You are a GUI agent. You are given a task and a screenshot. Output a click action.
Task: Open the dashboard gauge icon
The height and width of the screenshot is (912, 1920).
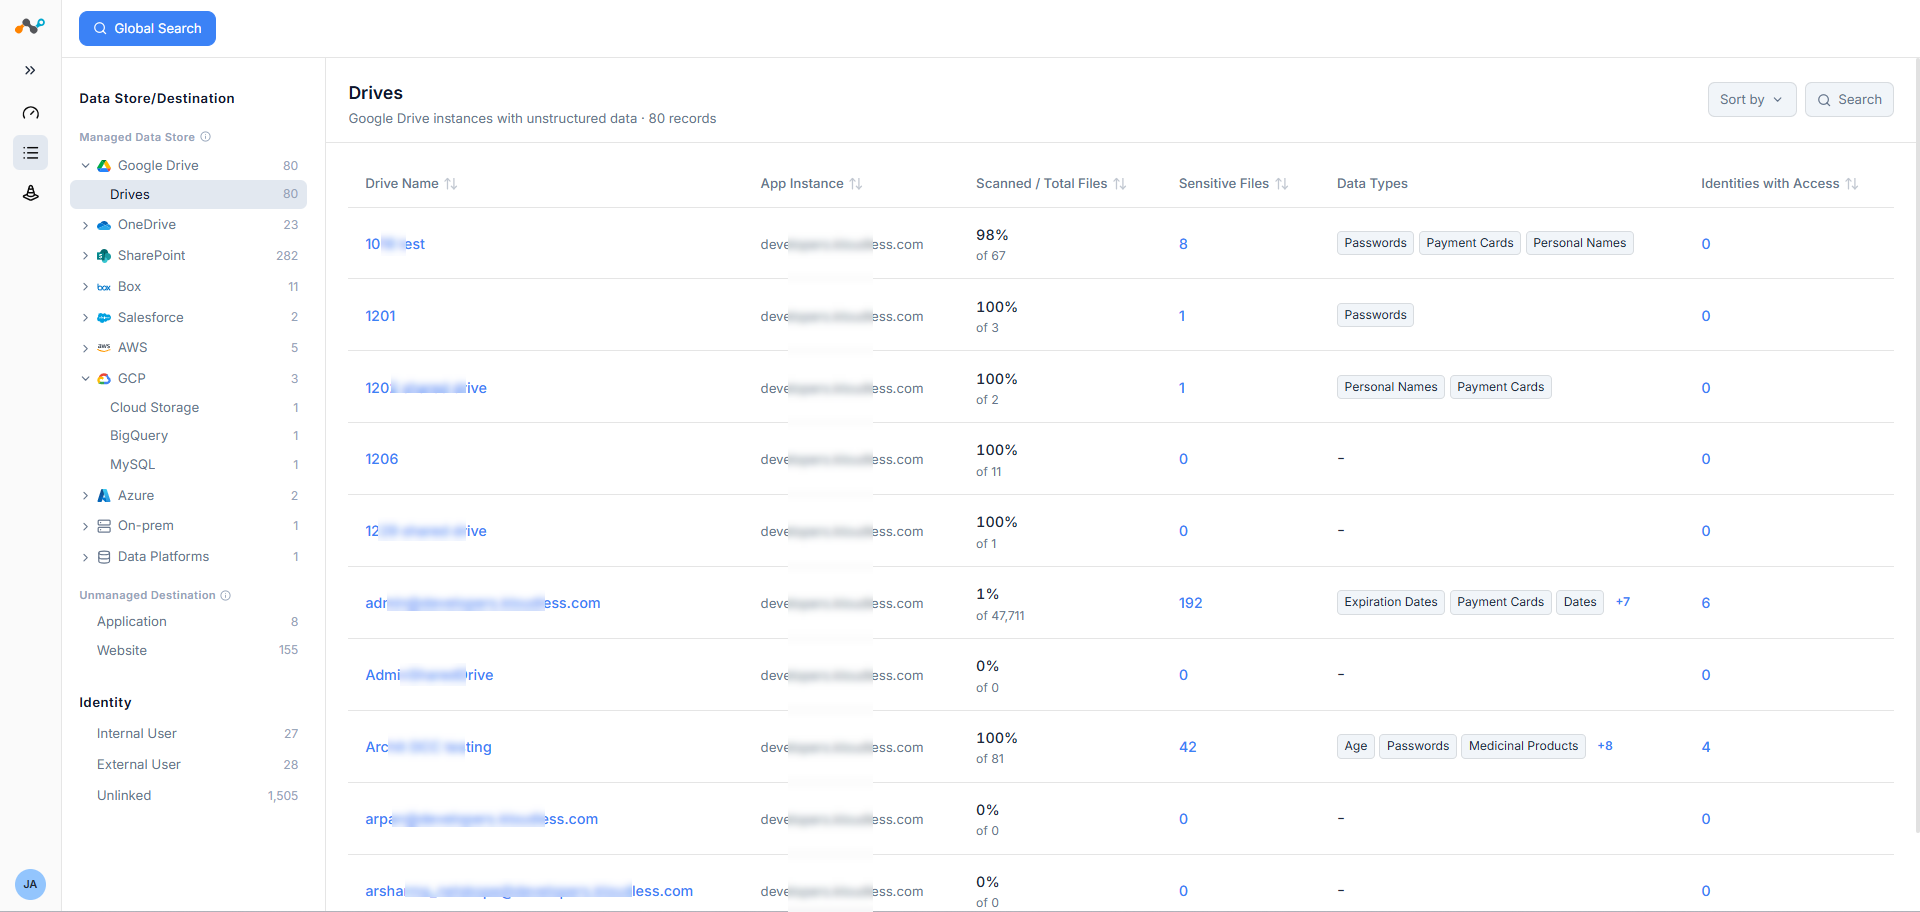30,112
